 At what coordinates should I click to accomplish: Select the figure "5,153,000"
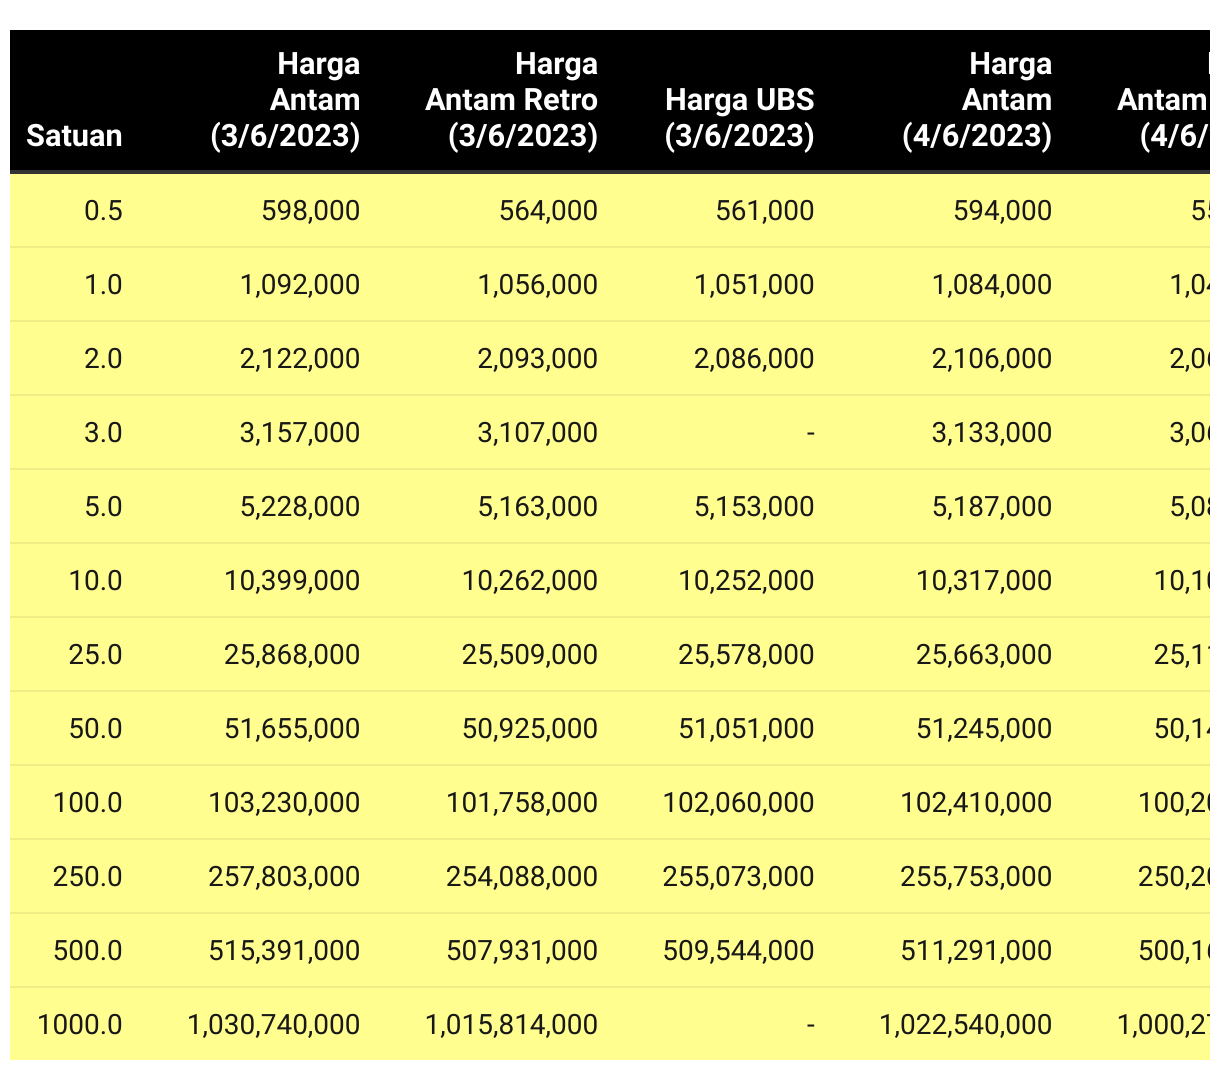click(x=755, y=506)
